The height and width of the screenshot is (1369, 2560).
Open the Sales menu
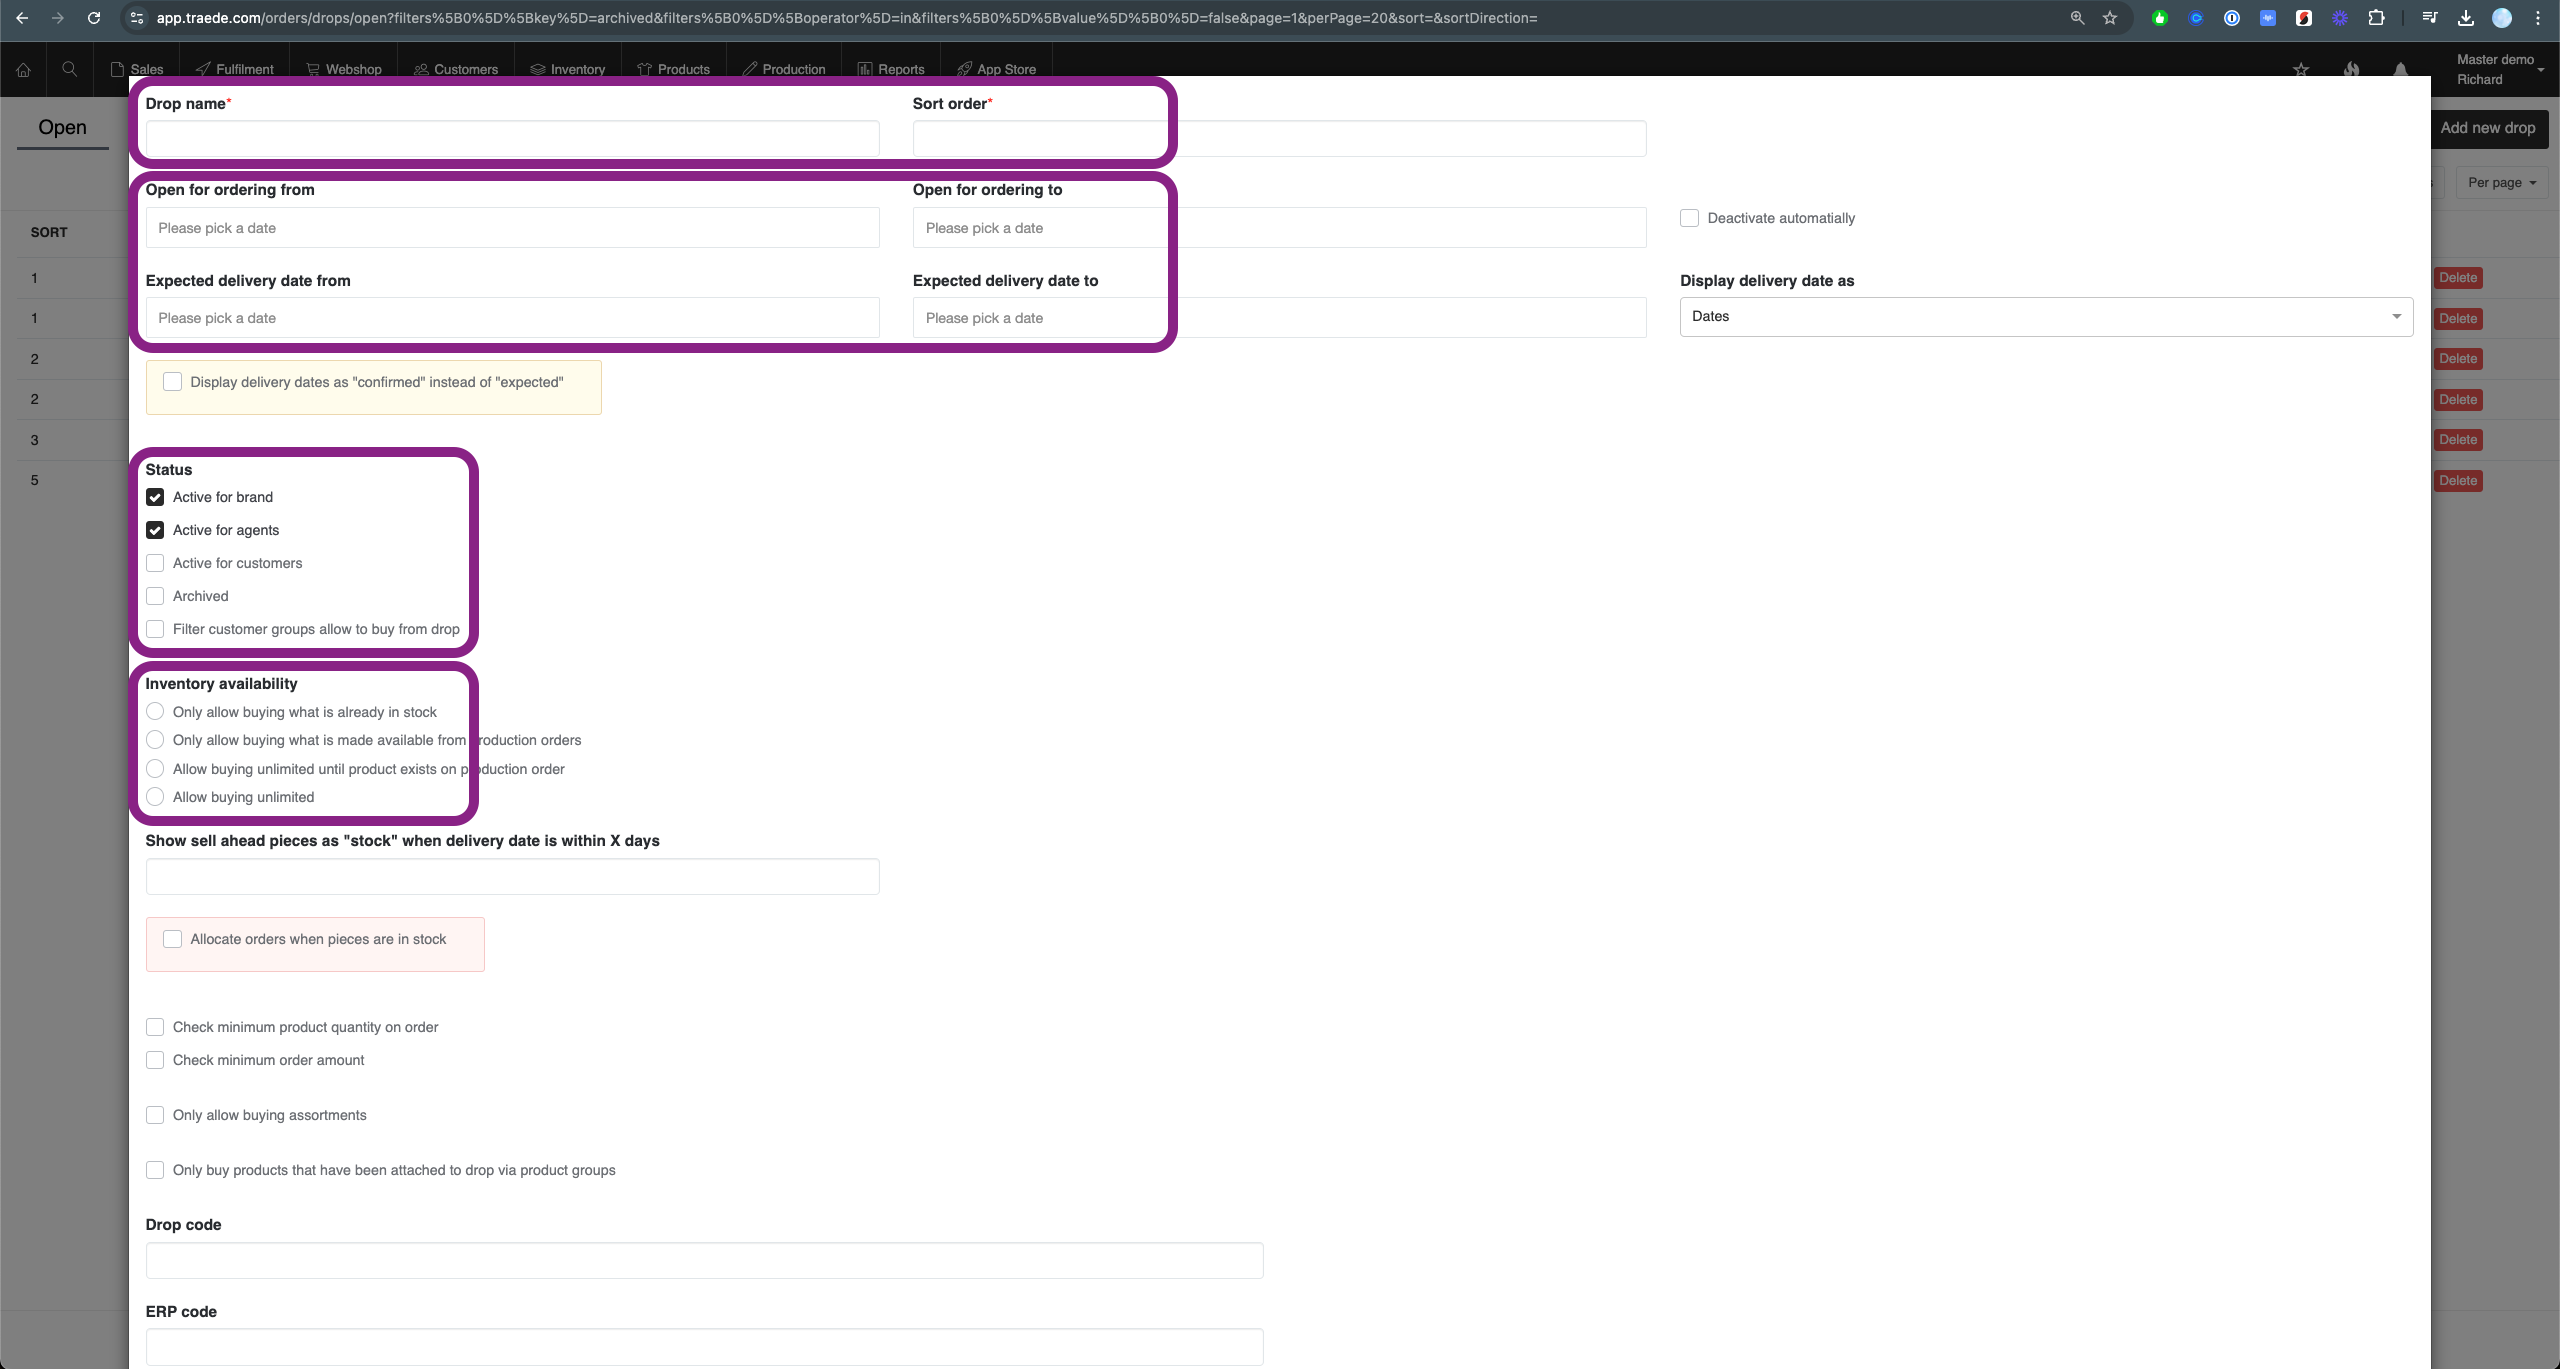click(137, 69)
